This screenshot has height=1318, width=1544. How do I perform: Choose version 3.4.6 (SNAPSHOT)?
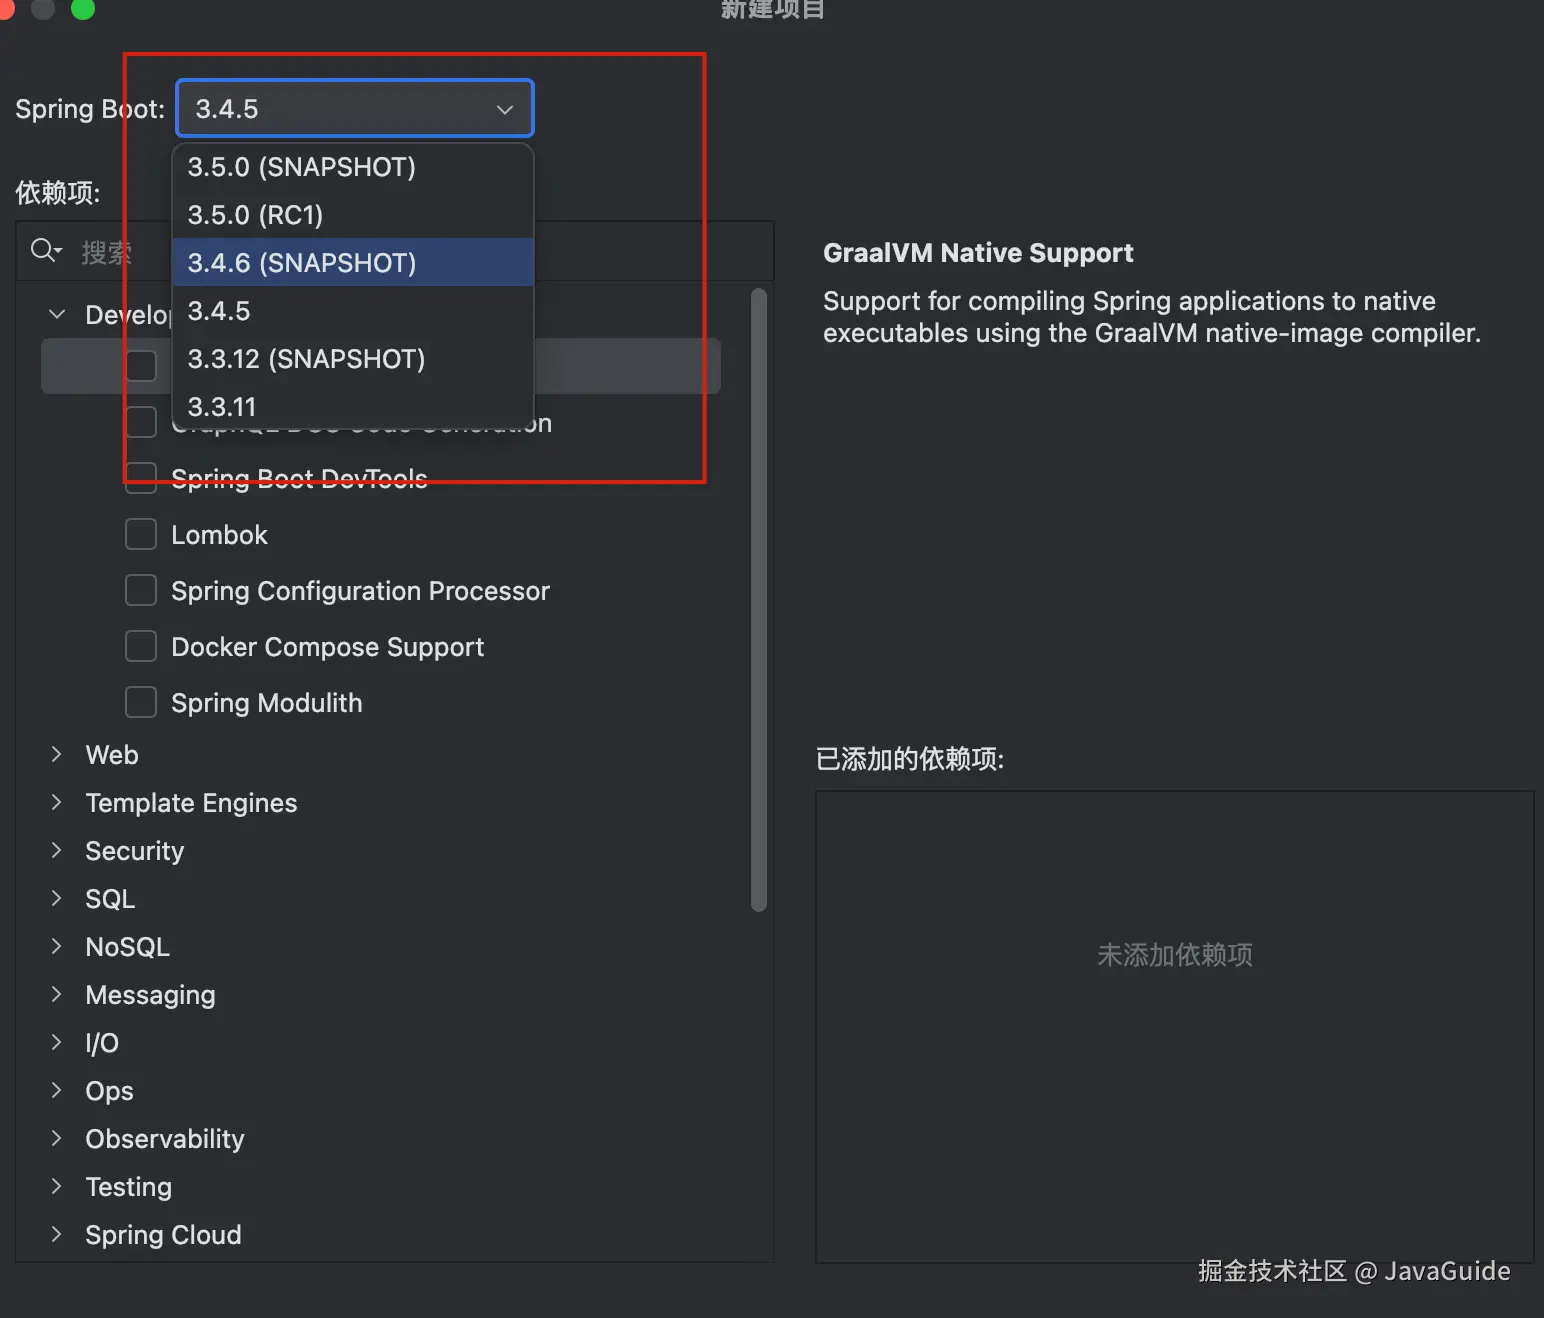tap(353, 263)
